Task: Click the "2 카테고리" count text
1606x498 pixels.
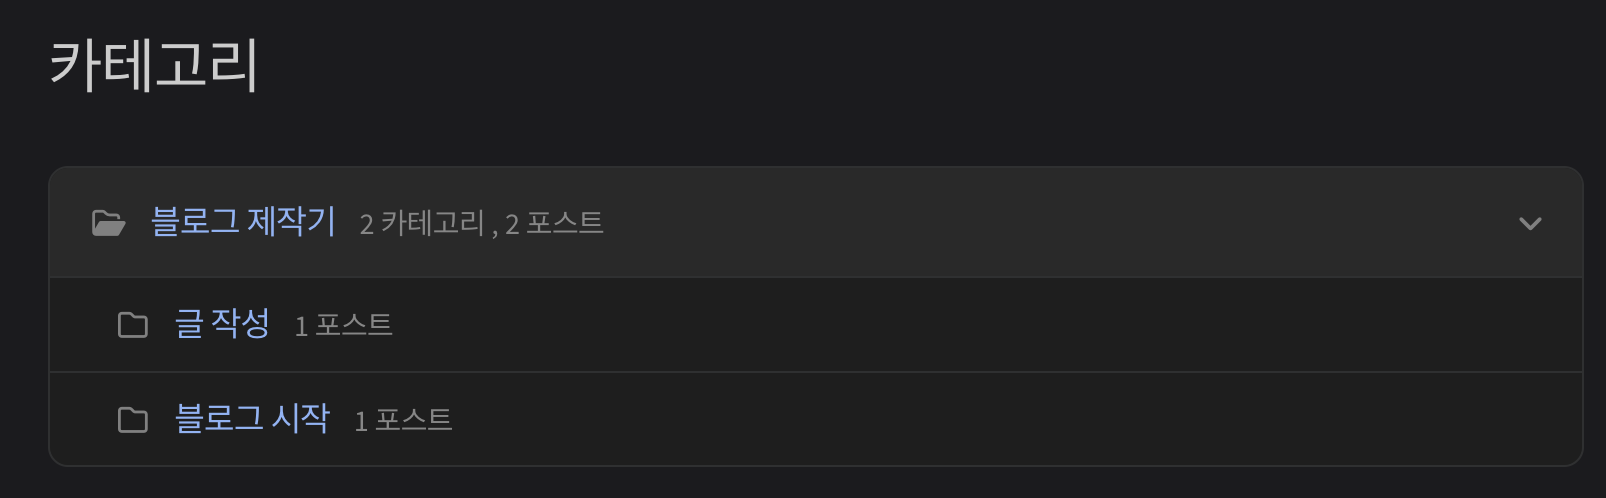Action: click(422, 224)
